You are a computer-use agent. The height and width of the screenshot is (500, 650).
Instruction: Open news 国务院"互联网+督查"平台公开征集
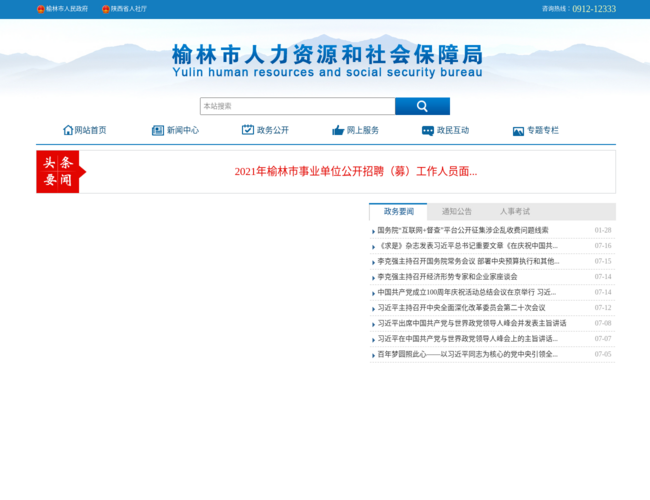[463, 230]
